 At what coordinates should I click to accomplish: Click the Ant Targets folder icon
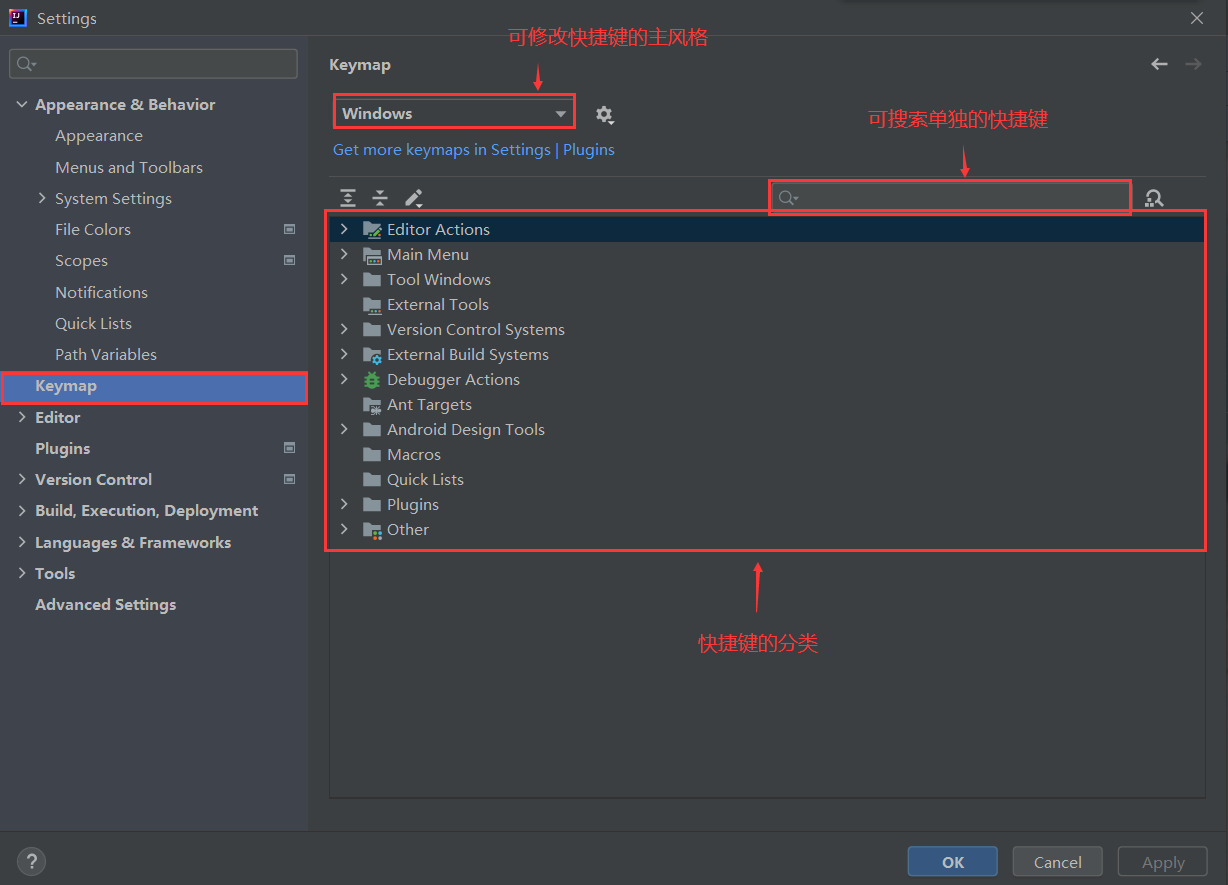click(372, 404)
